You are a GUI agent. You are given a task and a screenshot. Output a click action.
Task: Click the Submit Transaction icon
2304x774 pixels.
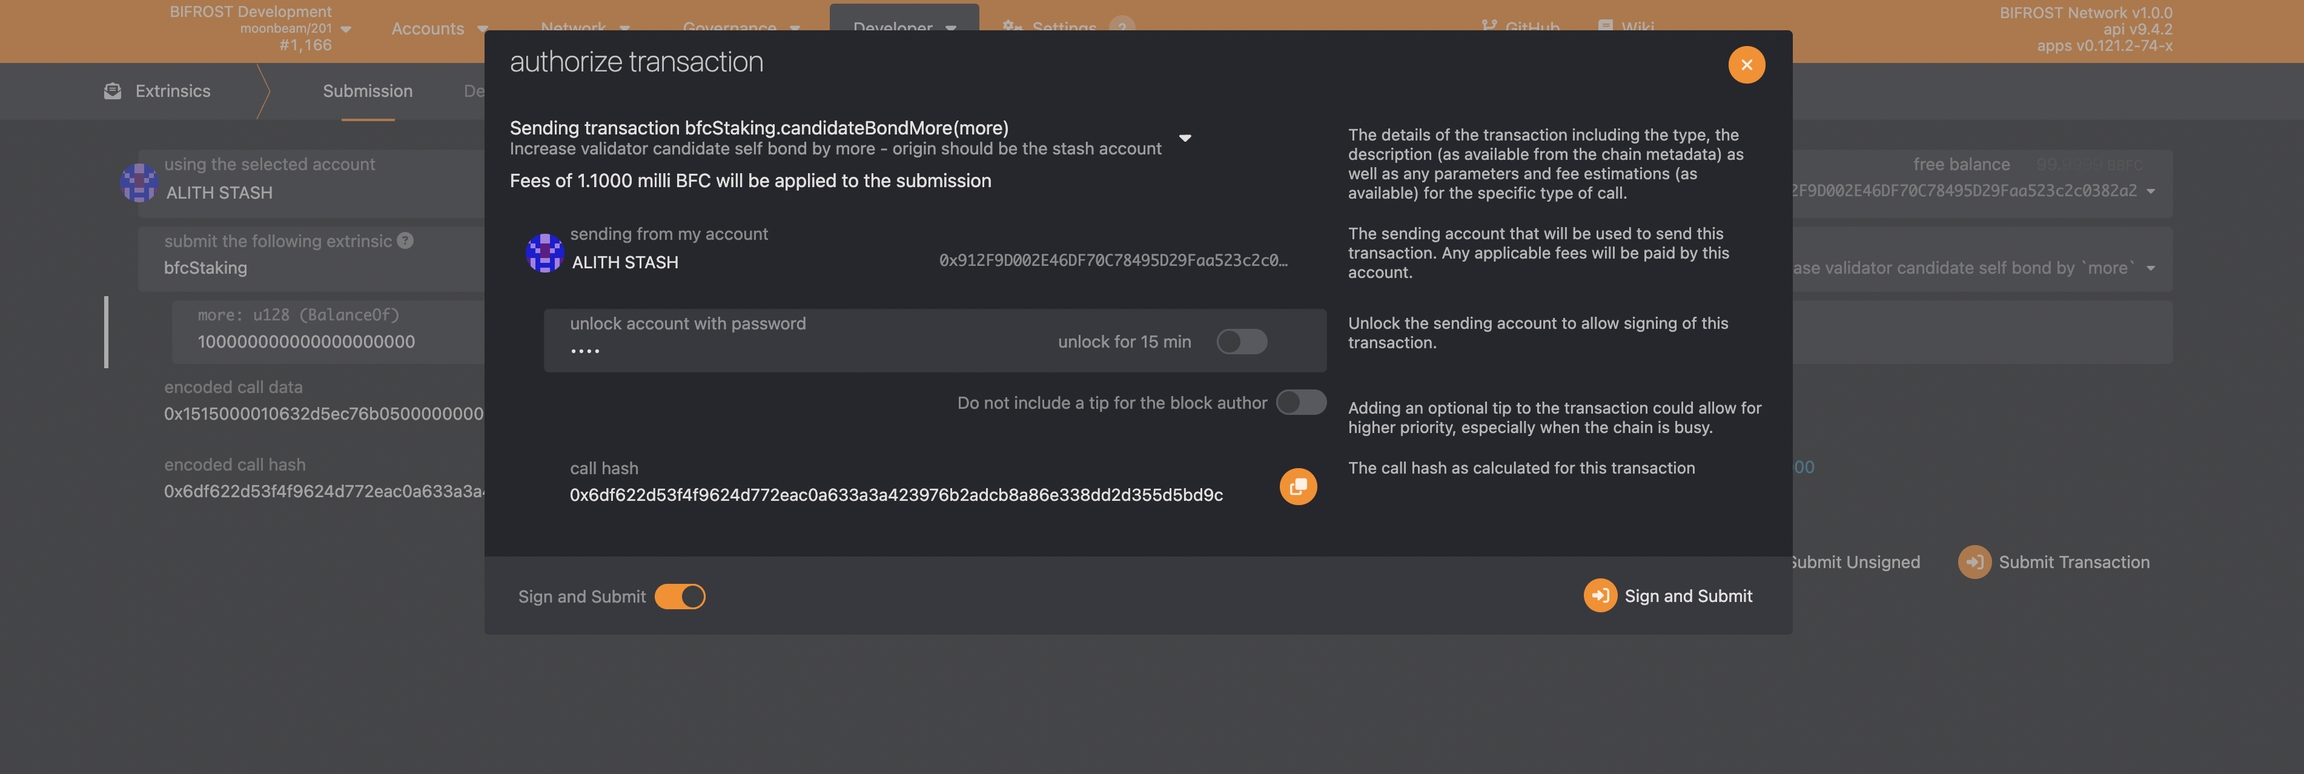pos(1974,562)
